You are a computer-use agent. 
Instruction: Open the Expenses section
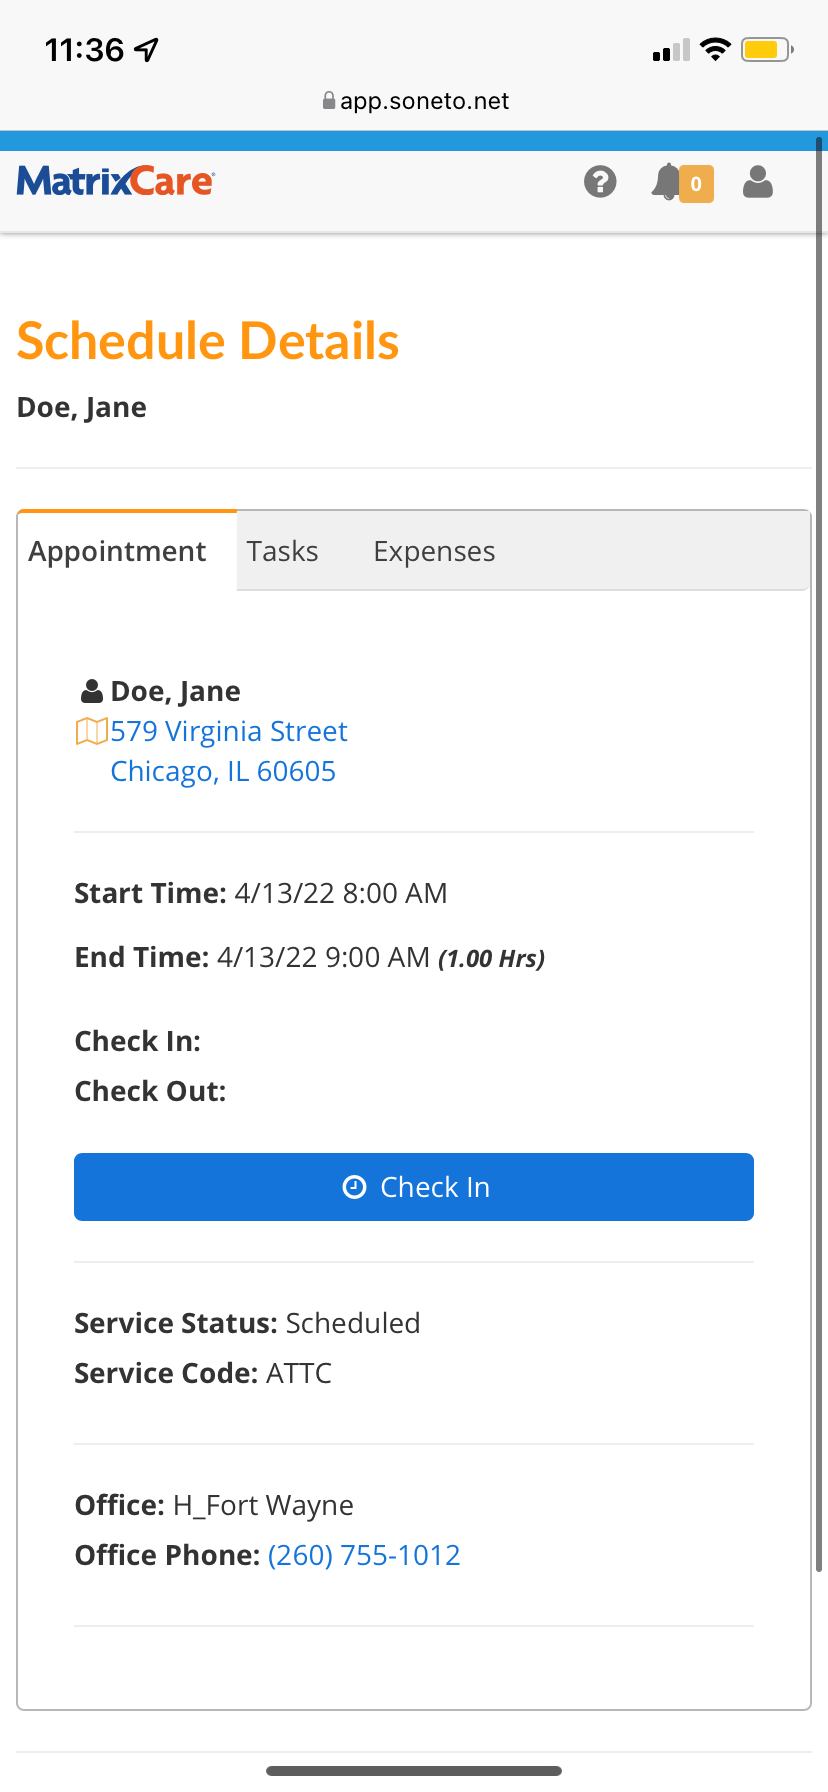tap(434, 550)
